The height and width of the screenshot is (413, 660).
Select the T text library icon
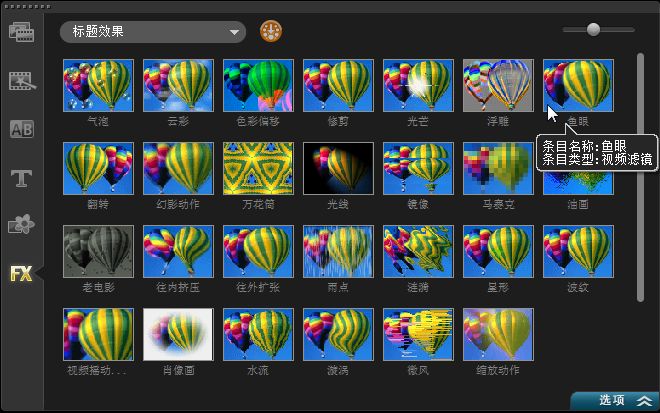tap(22, 178)
